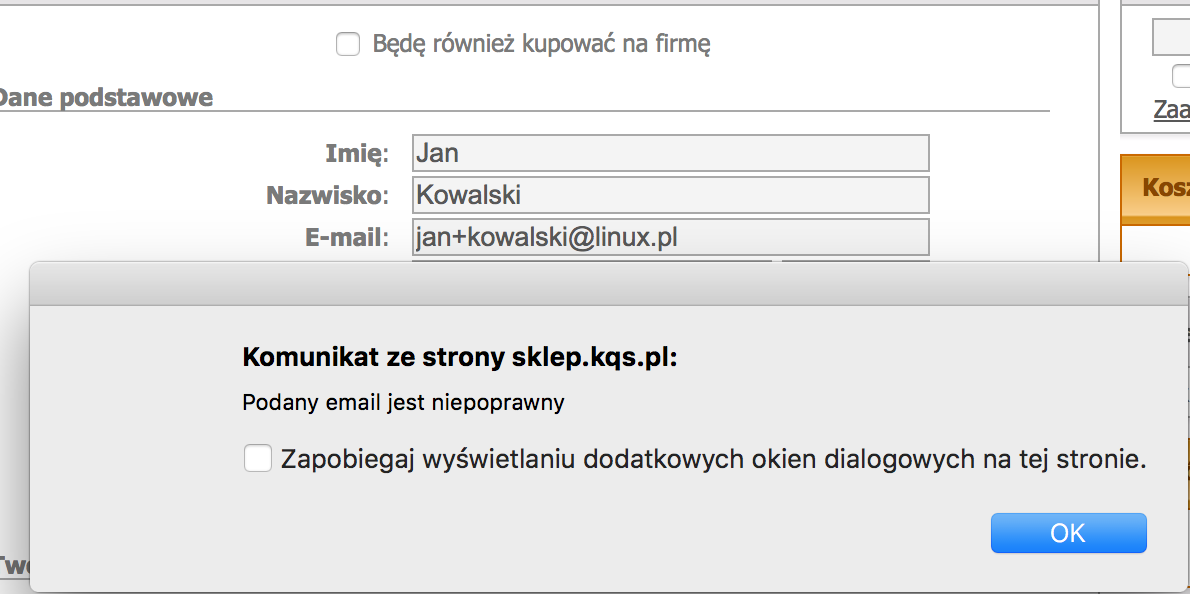The width and height of the screenshot is (1190, 594).
Task: Click the "Nazwisko:" form label
Action: click(x=327, y=195)
